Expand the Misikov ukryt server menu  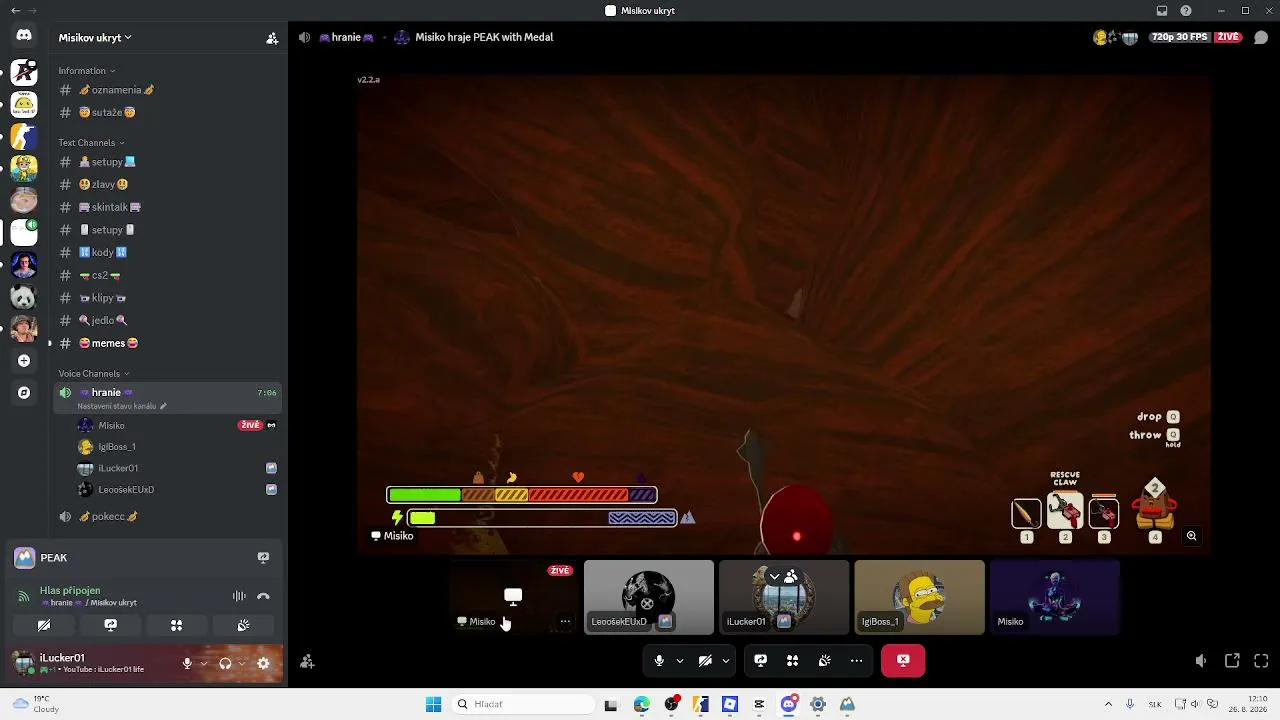point(95,38)
